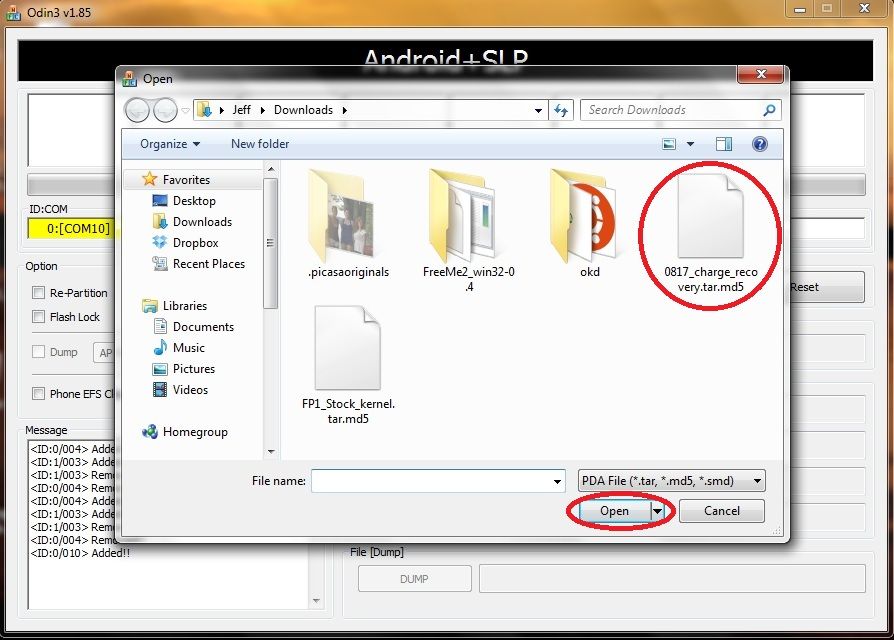Enable Flash Lock option in Odin3
894x640 pixels.
pos(39,317)
